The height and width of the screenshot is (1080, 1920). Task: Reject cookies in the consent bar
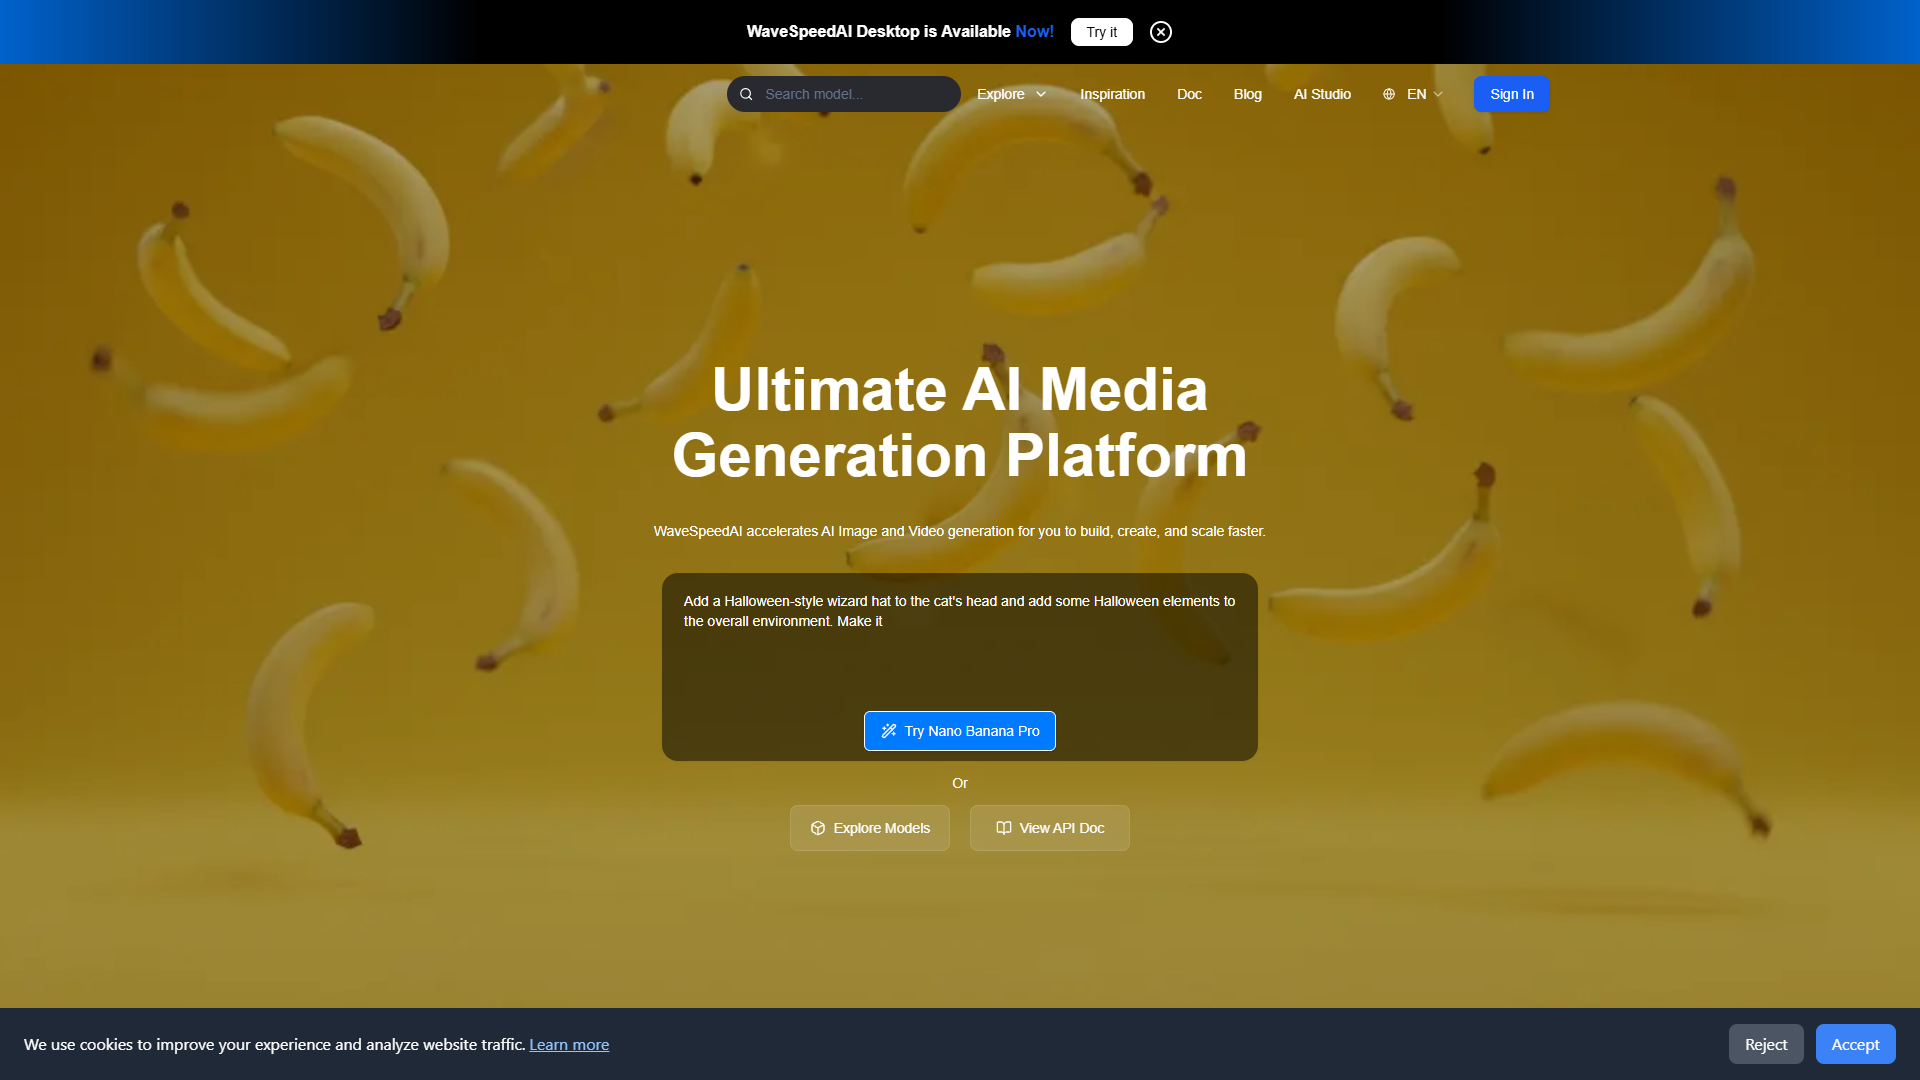coord(1766,1044)
